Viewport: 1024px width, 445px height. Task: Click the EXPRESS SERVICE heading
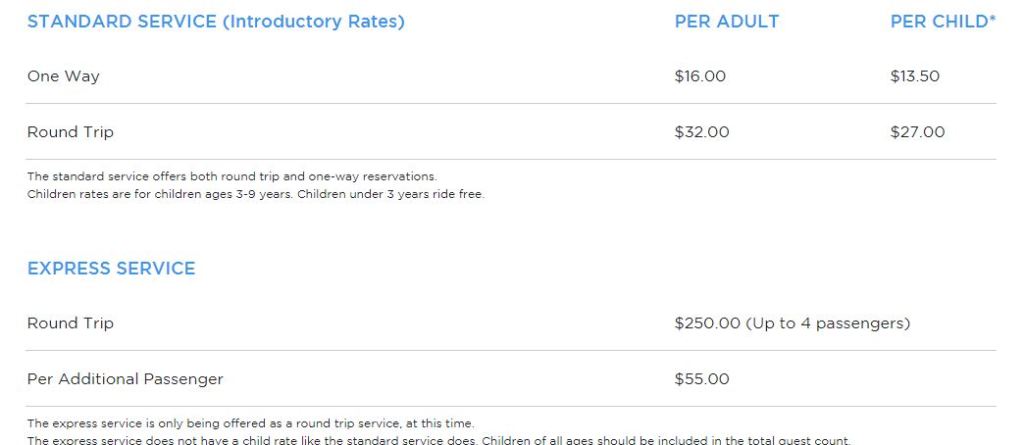[x=111, y=269]
